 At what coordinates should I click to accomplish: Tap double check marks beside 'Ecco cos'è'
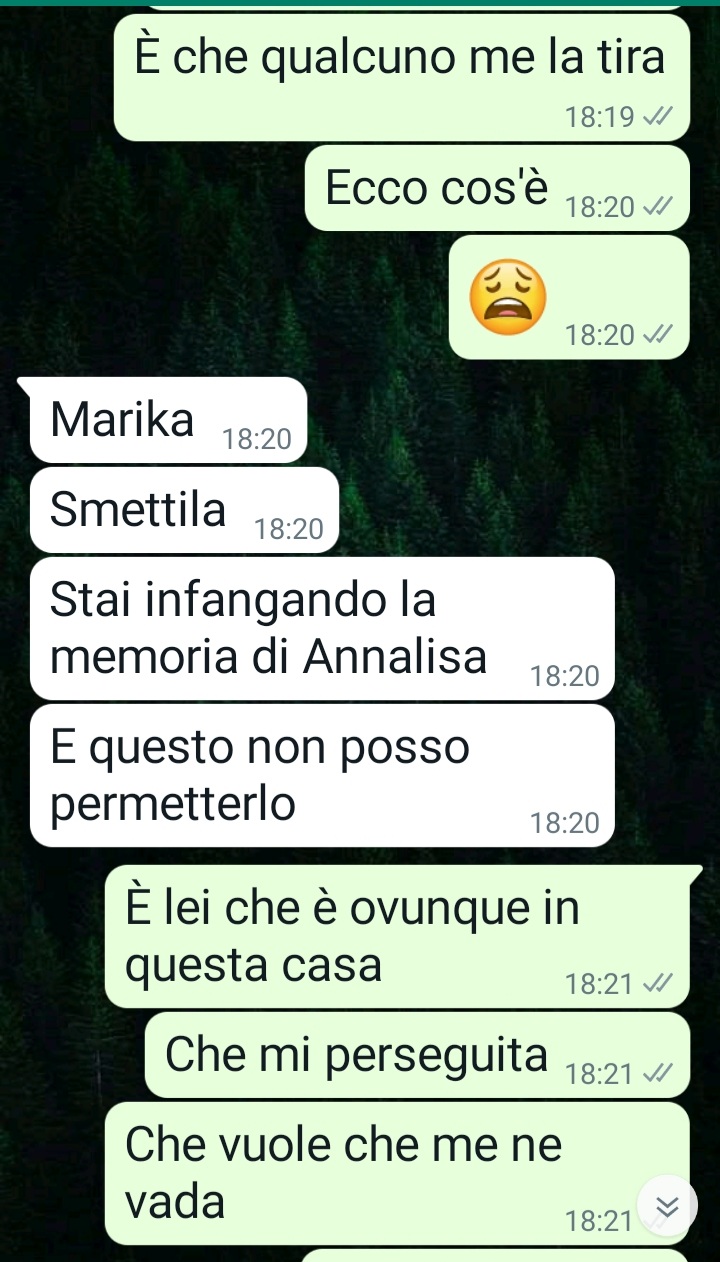tap(655, 208)
